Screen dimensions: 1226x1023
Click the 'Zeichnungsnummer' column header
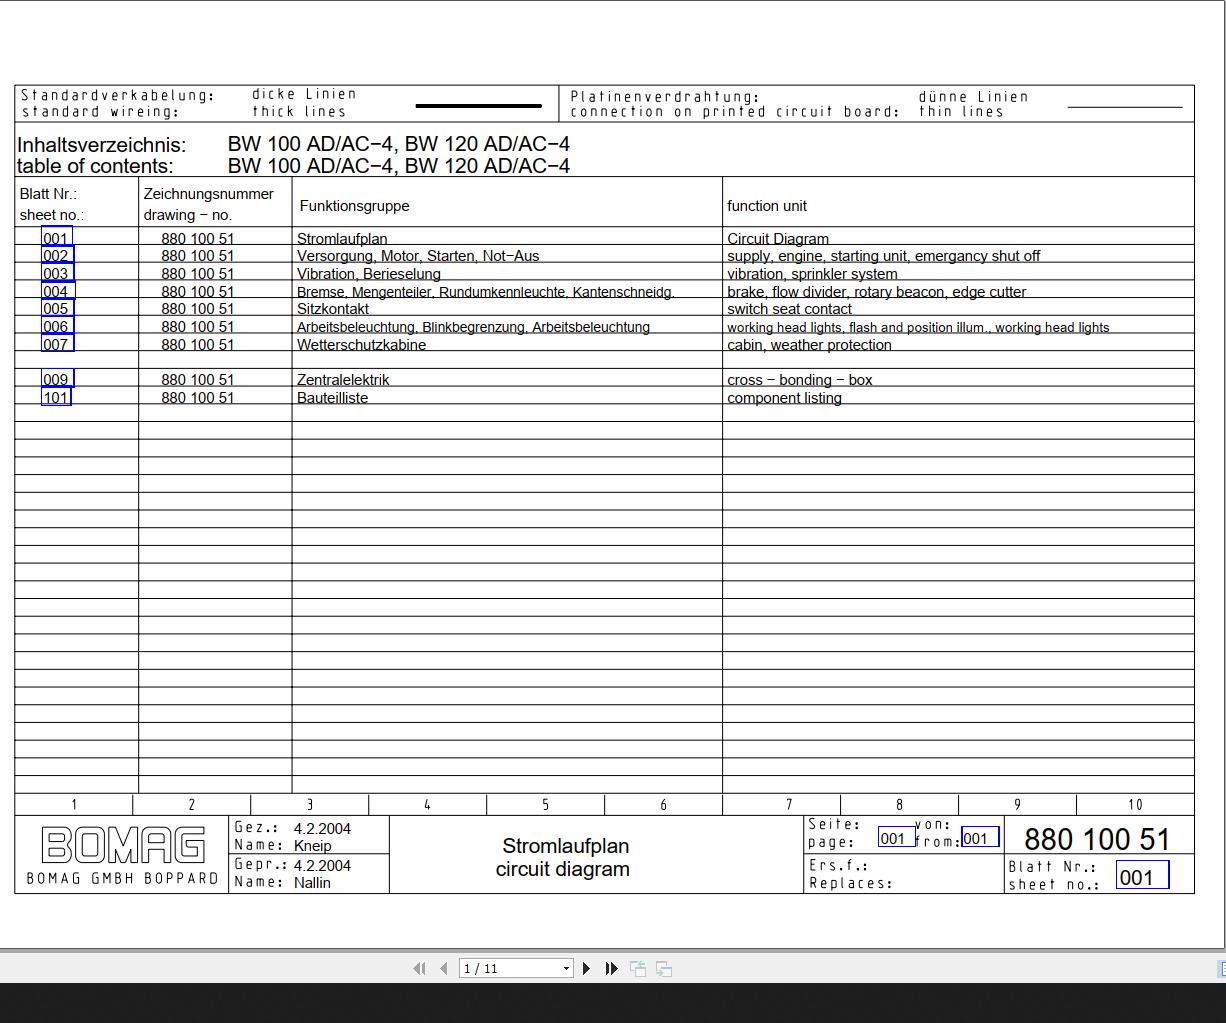tap(208, 194)
